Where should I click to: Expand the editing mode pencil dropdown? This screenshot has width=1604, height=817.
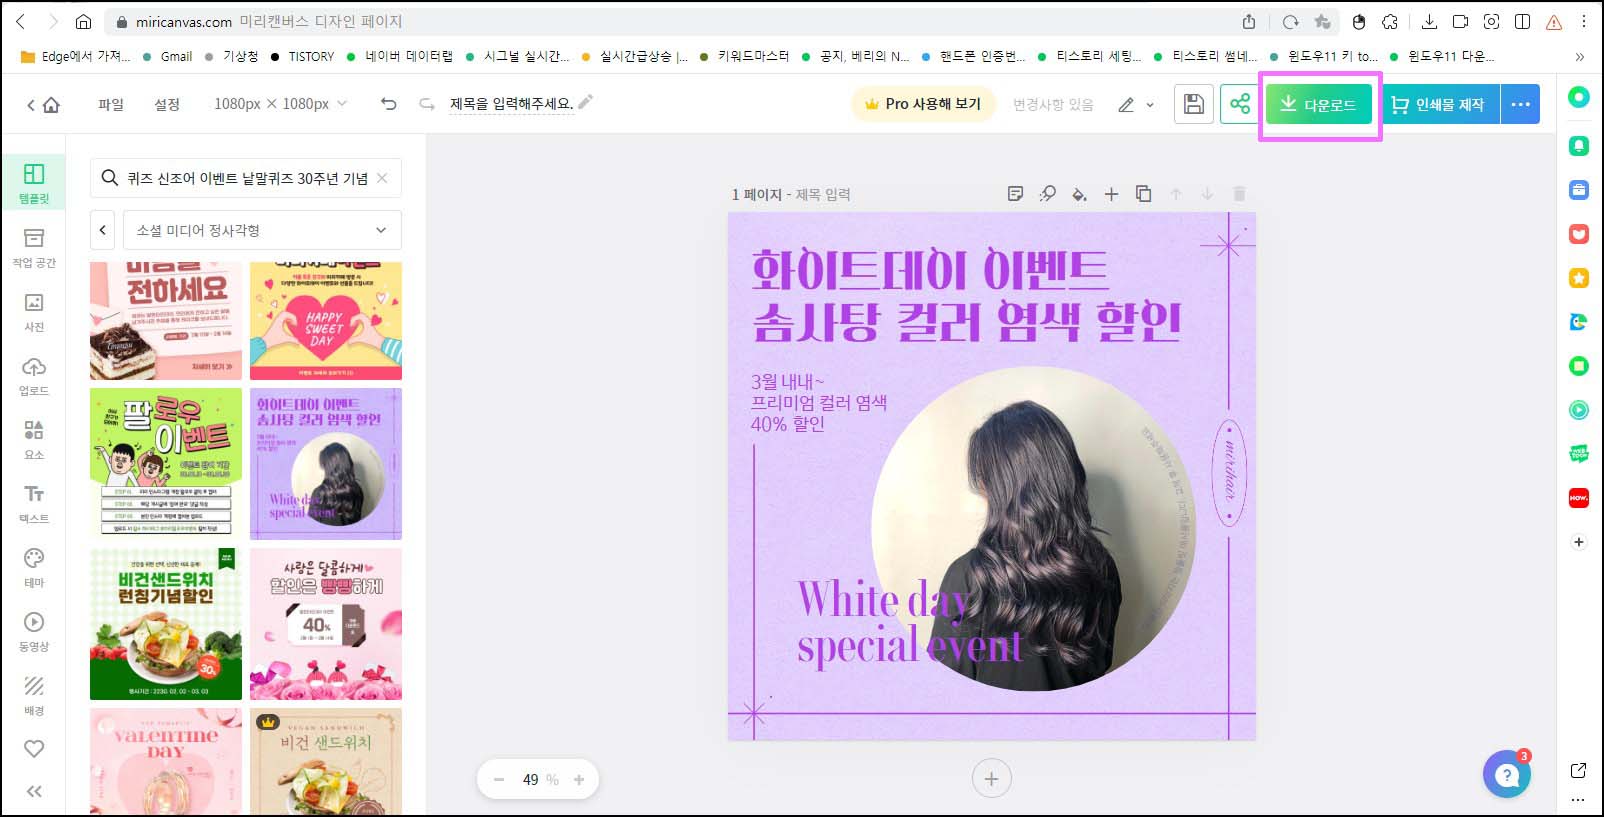coord(1136,104)
